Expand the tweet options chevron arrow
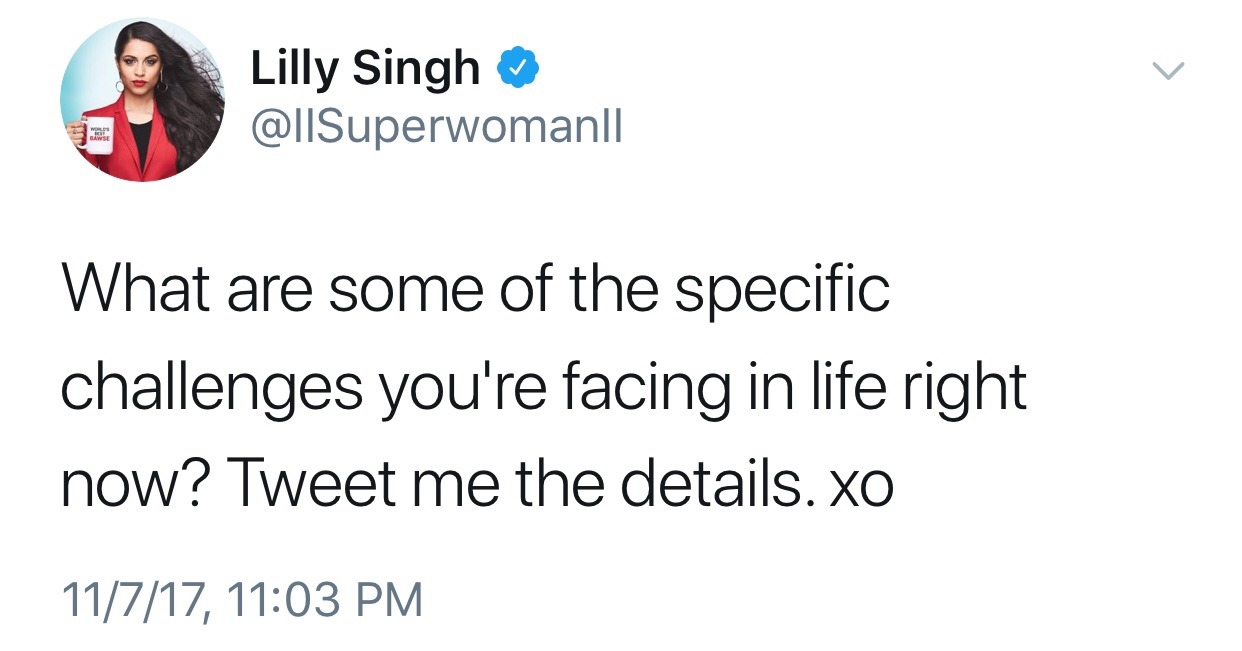The image size is (1242, 651). [1167, 71]
